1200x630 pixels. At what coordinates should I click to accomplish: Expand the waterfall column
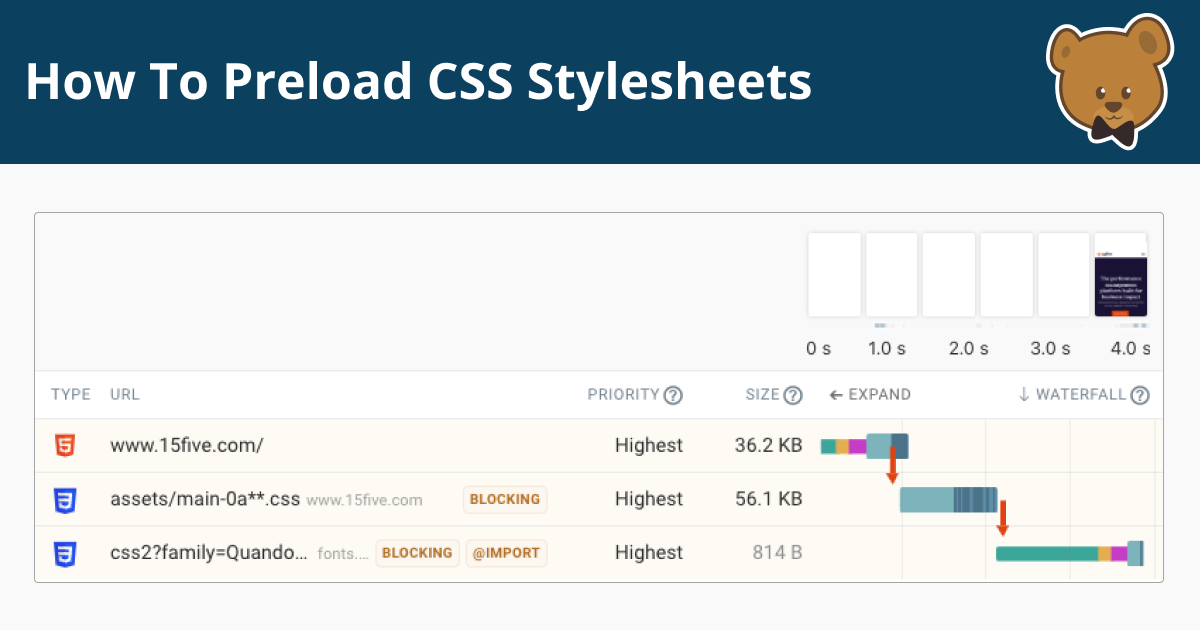point(870,395)
